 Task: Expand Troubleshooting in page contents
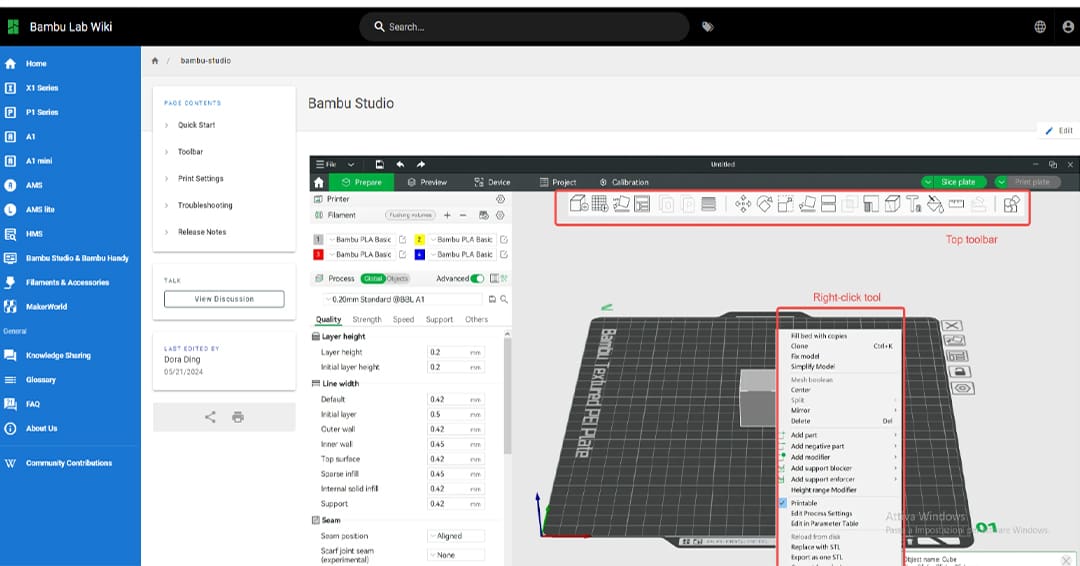pyautogui.click(x=205, y=205)
